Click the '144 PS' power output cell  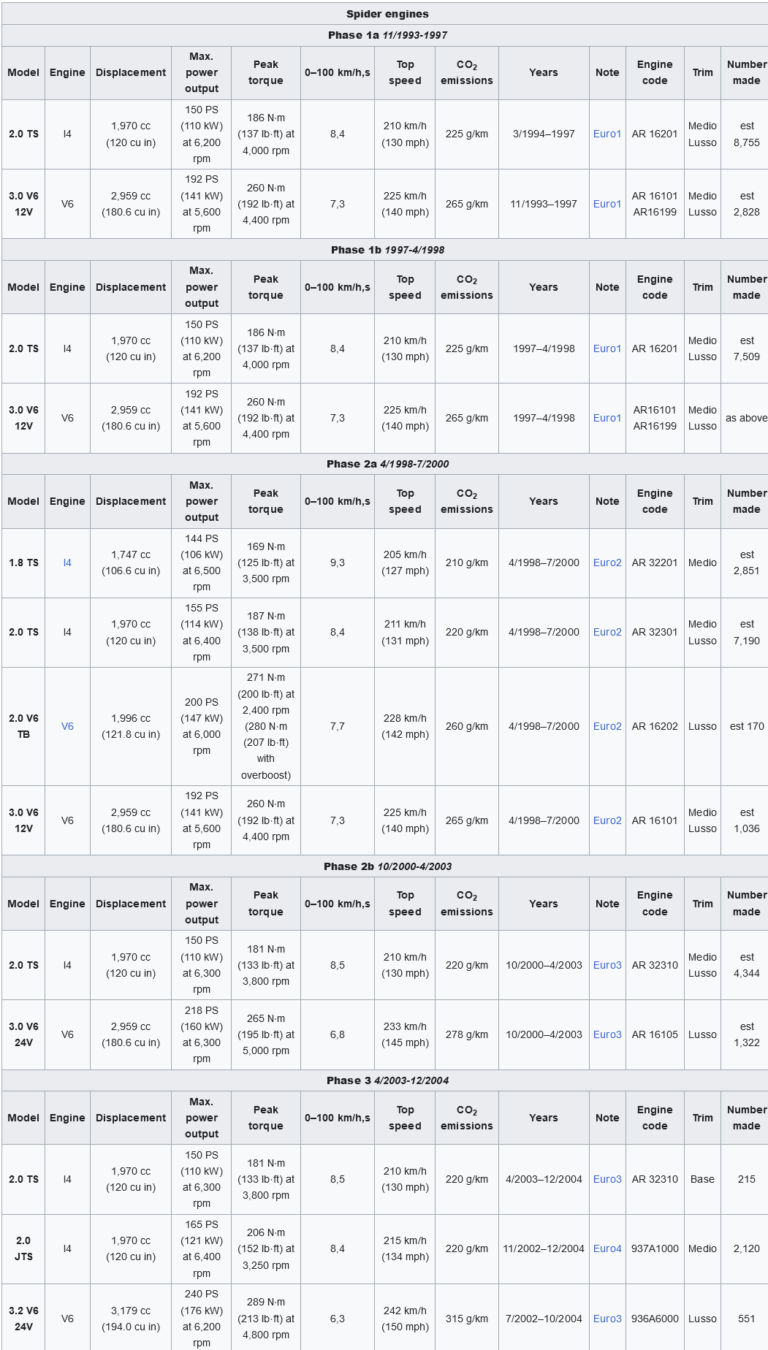(x=201, y=563)
